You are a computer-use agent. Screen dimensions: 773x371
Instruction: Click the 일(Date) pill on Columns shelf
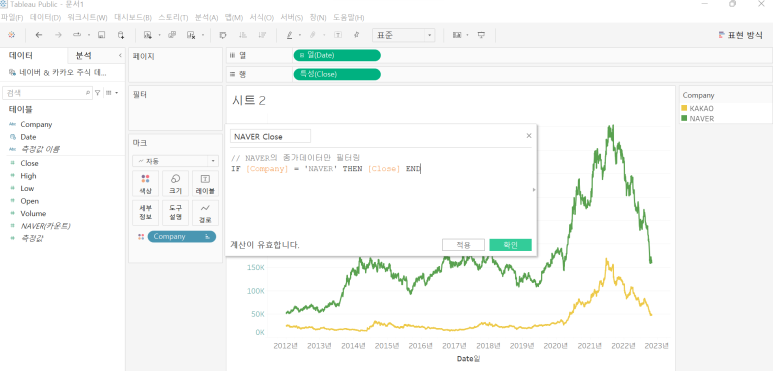(337, 55)
